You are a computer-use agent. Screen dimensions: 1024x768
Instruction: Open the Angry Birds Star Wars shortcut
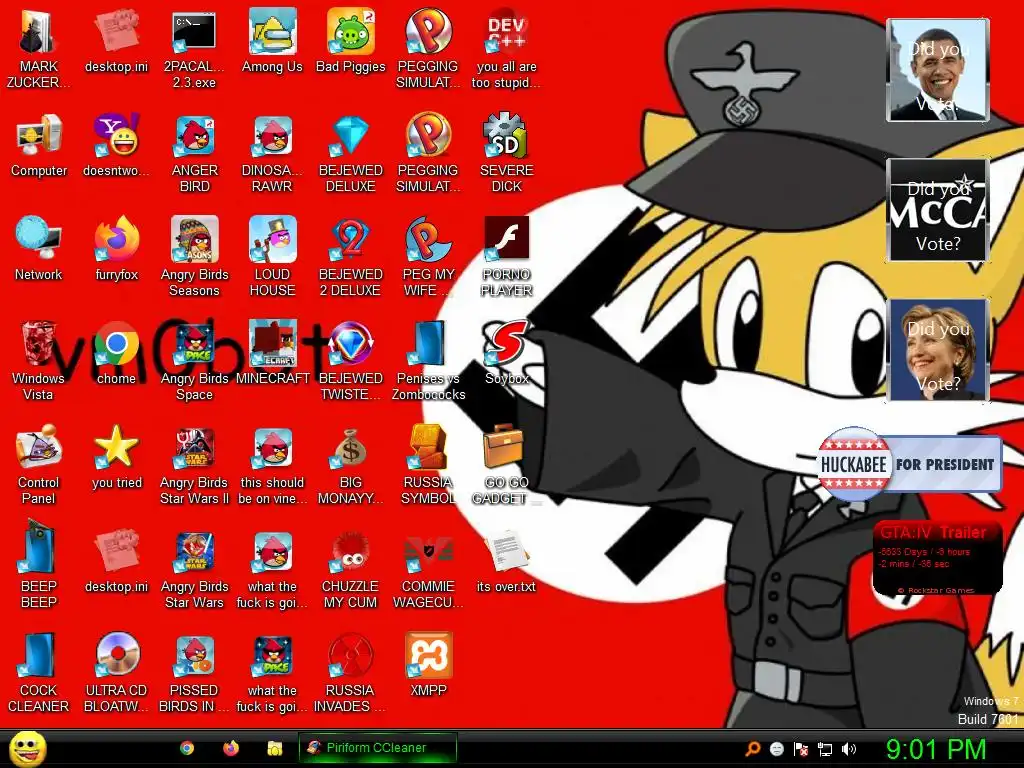pyautogui.click(x=195, y=568)
